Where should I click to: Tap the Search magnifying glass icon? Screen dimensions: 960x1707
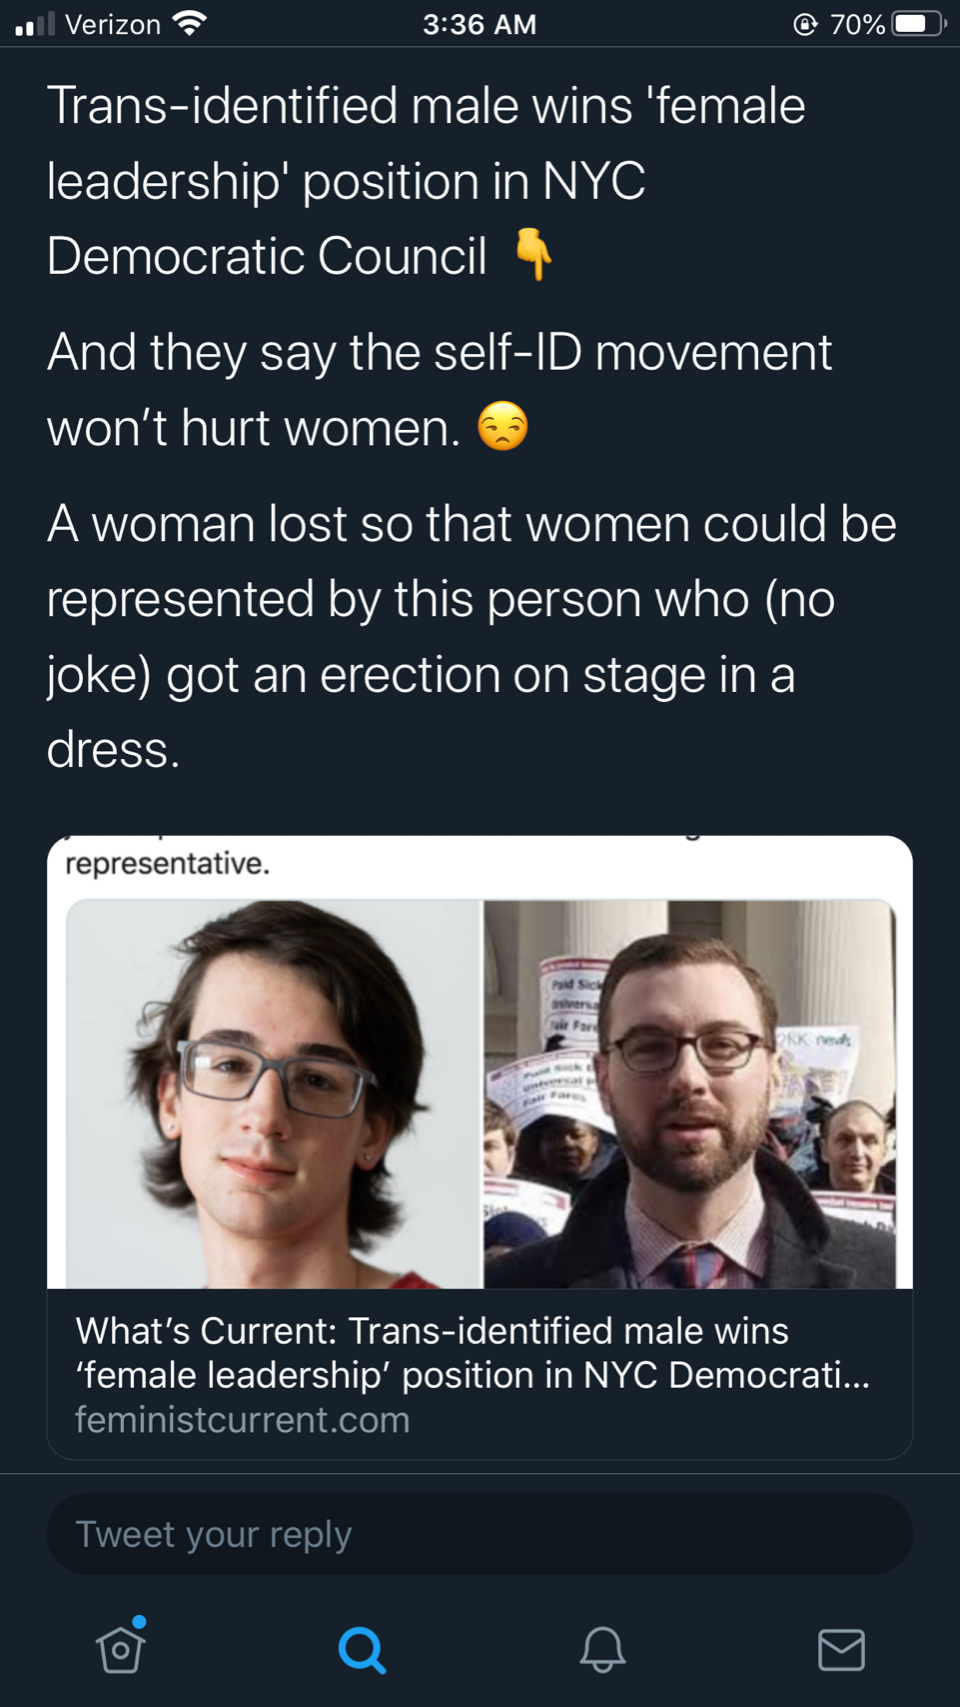click(361, 1650)
